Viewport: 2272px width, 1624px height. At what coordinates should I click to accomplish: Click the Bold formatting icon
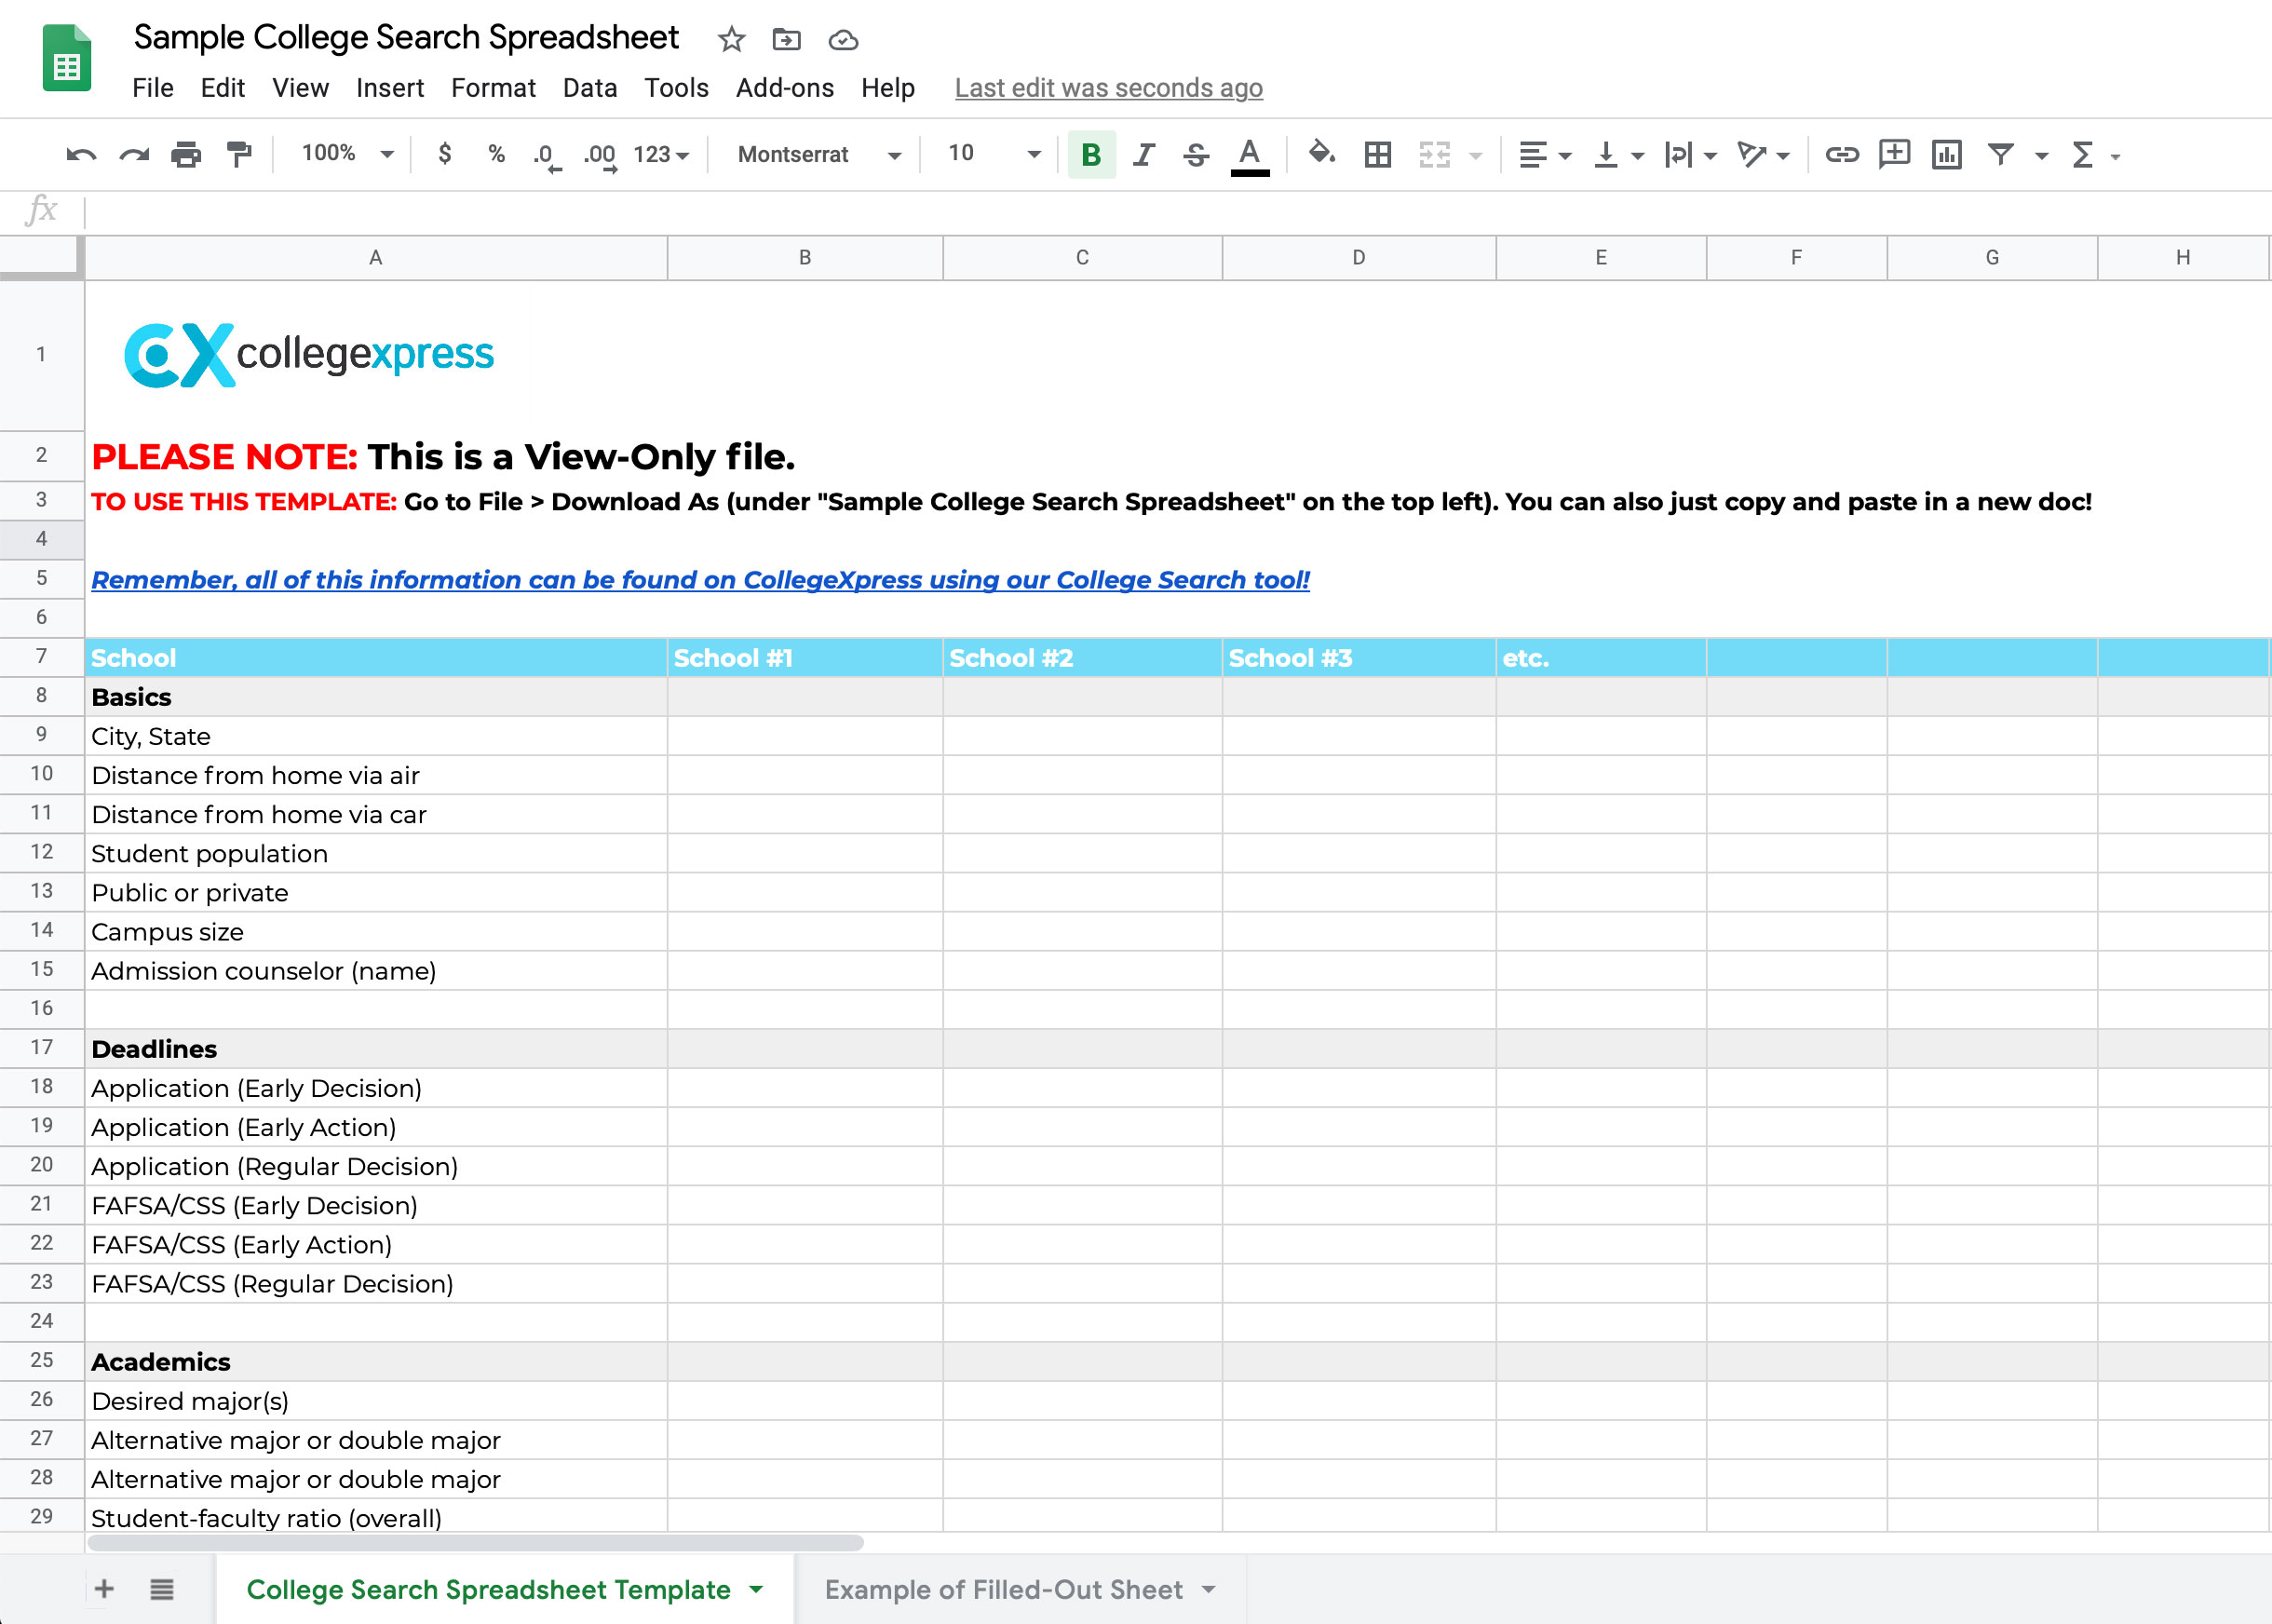(1091, 155)
